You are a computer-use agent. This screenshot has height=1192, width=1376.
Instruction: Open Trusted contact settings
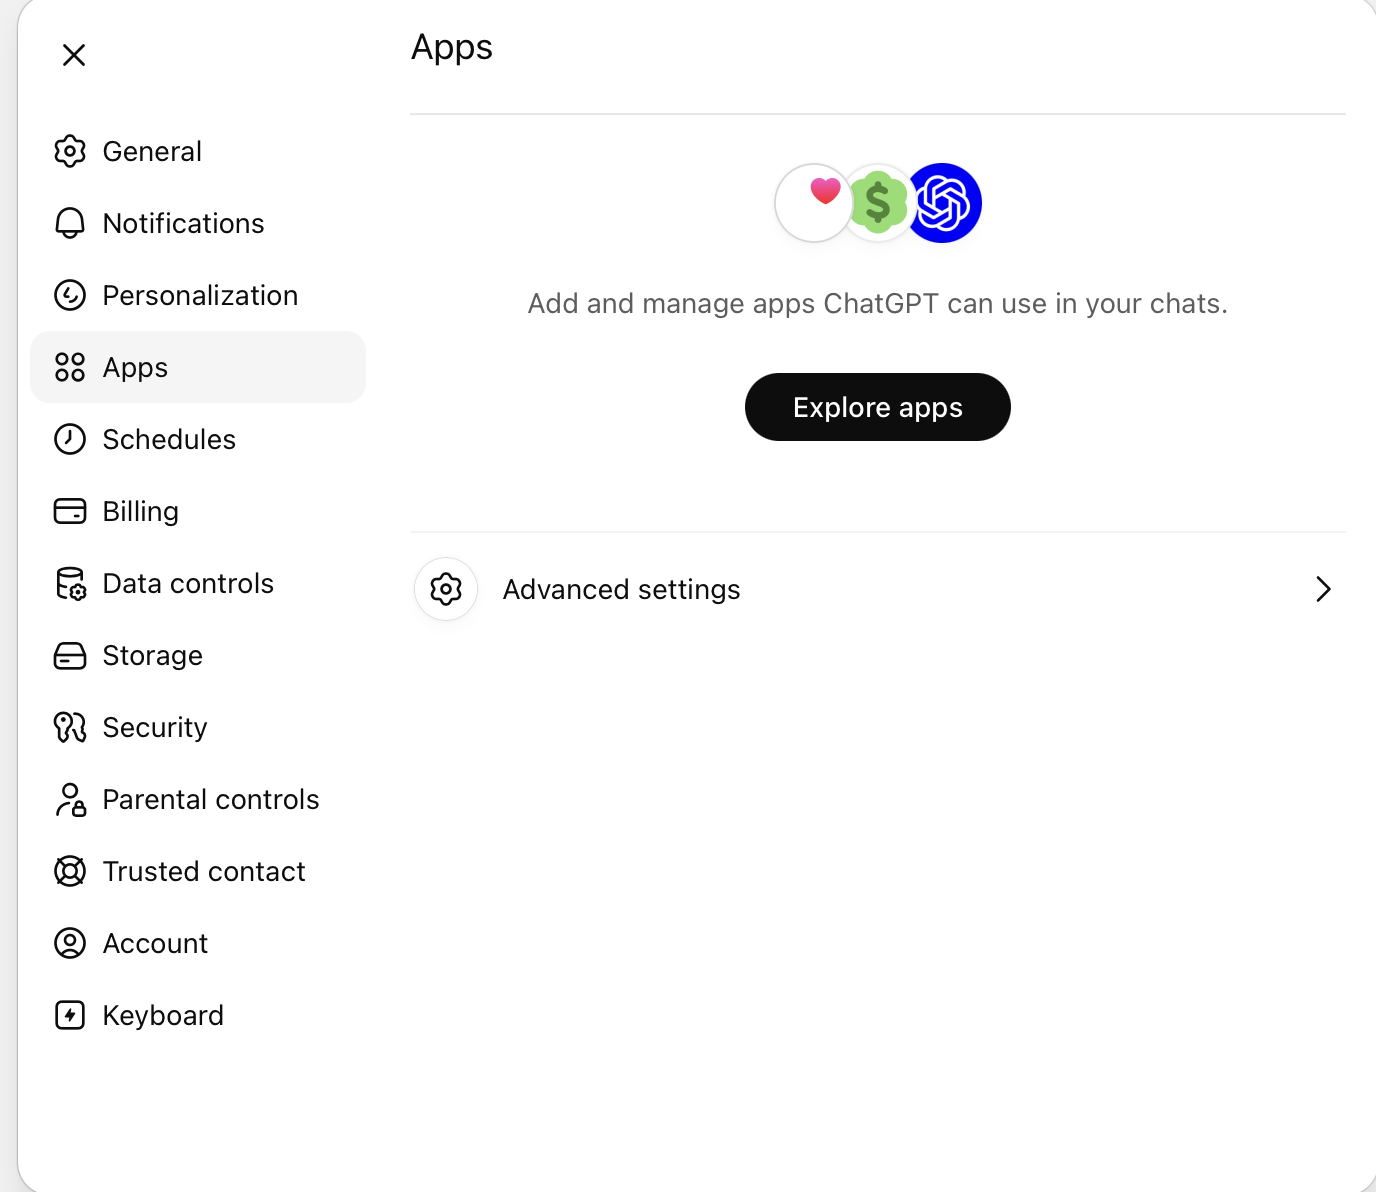[198, 871]
